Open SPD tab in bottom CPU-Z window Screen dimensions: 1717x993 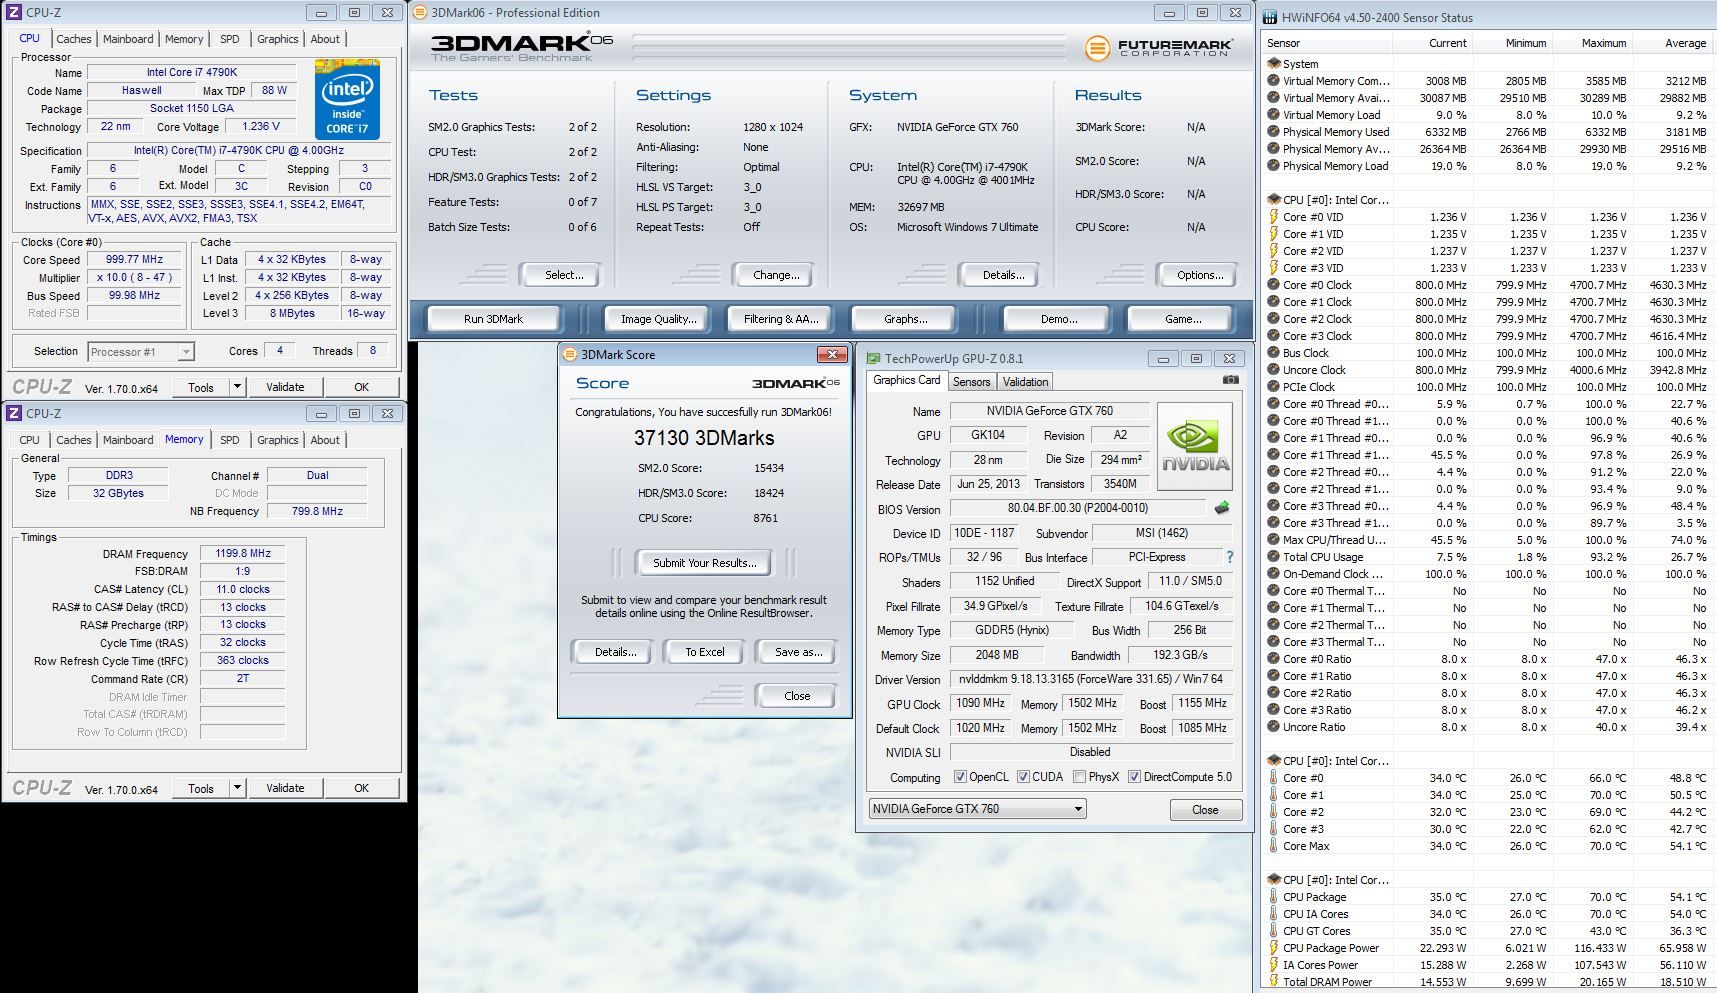click(229, 440)
